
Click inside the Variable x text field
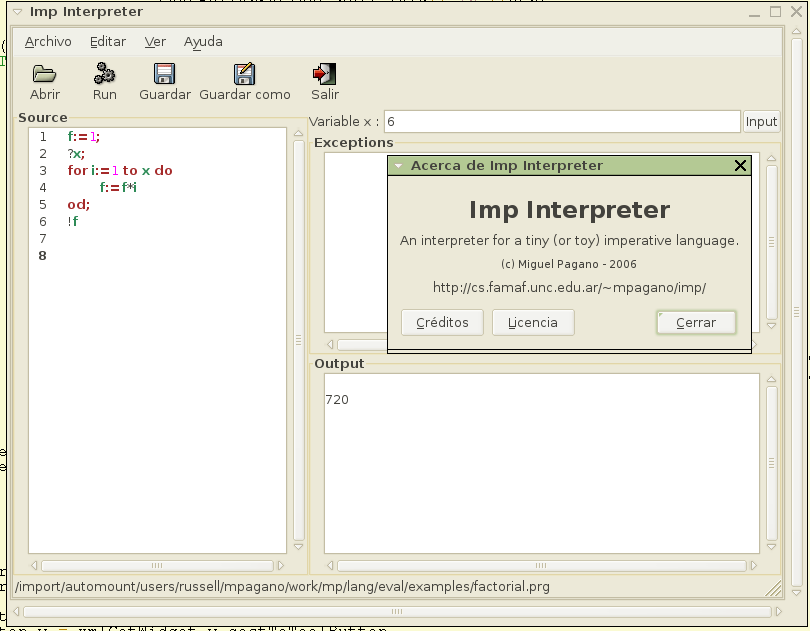click(560, 120)
